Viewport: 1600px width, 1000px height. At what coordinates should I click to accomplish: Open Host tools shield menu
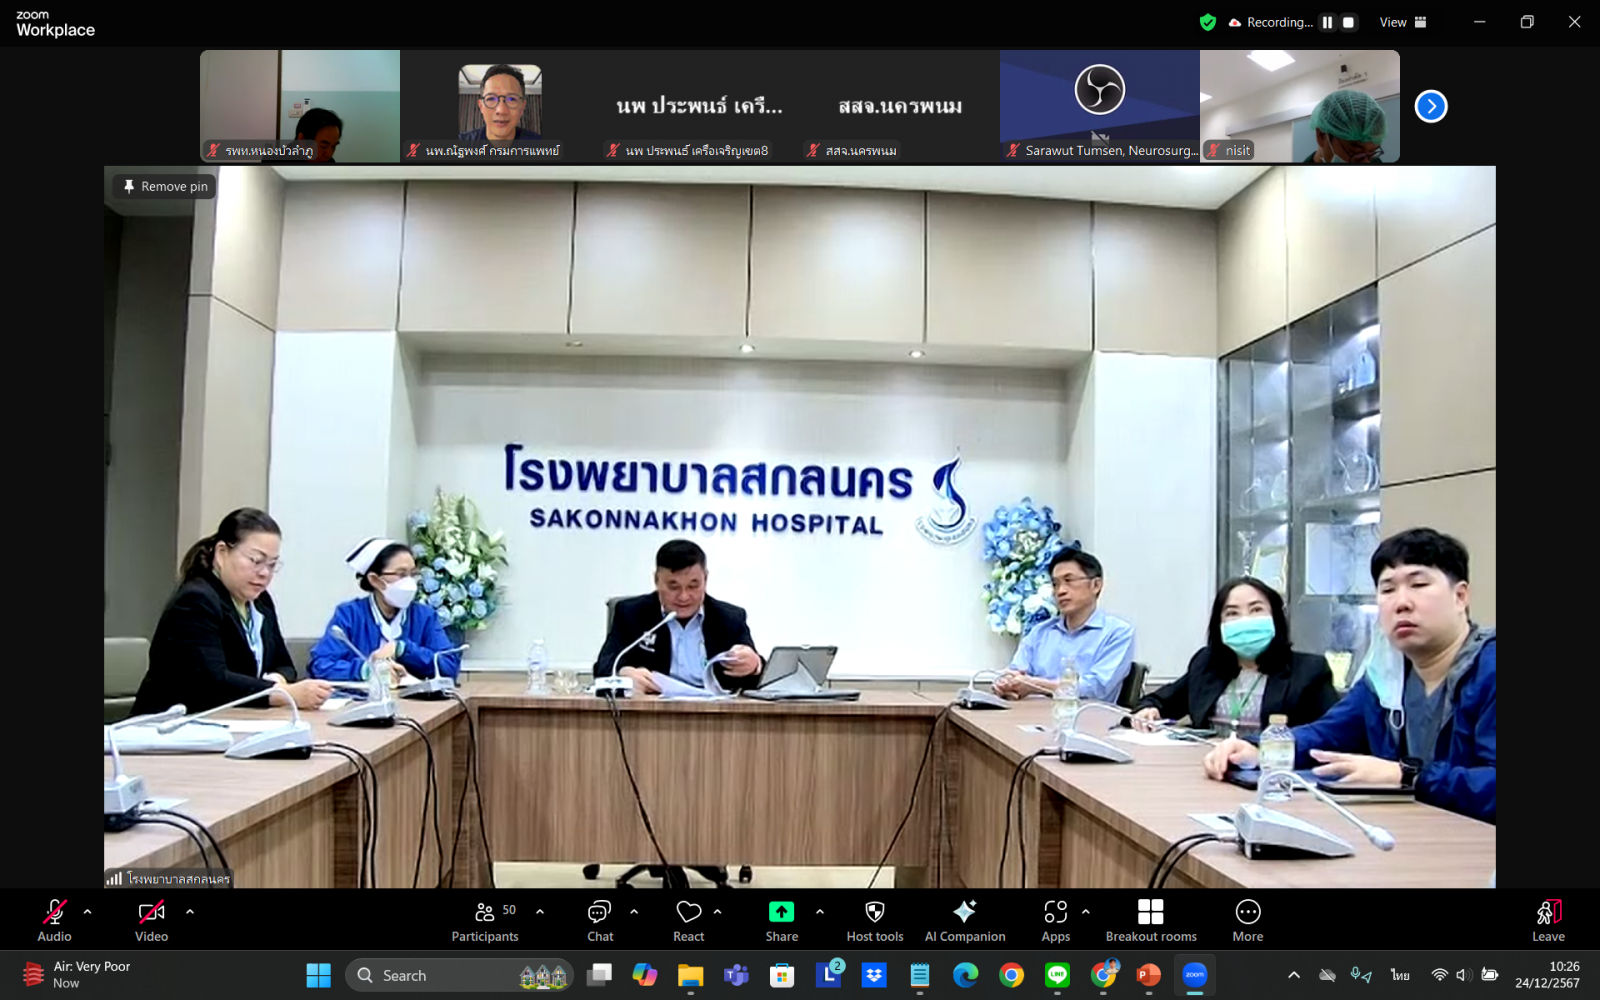pos(875,920)
